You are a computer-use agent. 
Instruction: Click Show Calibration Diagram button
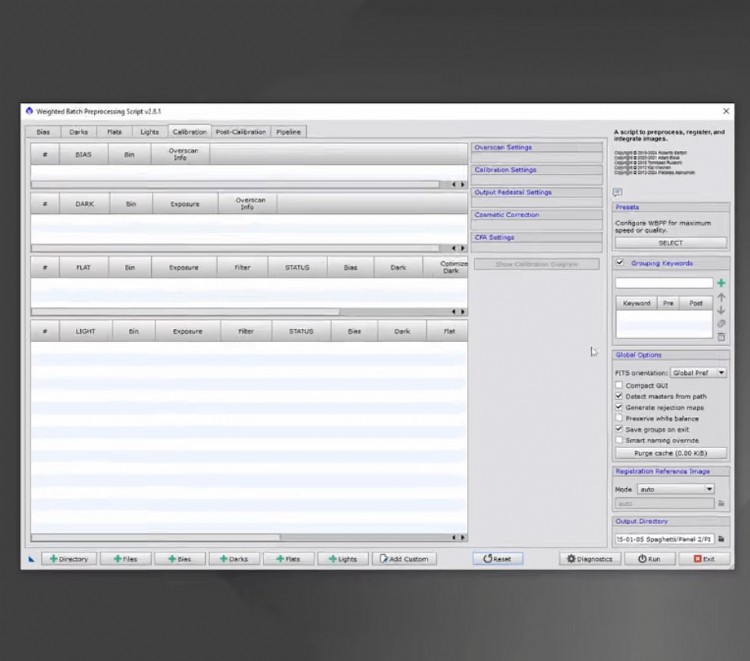537,264
